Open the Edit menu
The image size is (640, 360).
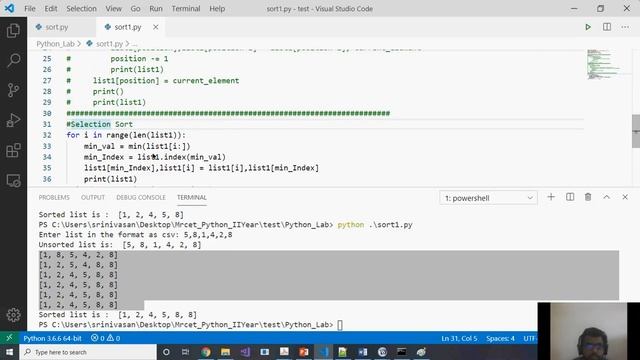pos(51,9)
